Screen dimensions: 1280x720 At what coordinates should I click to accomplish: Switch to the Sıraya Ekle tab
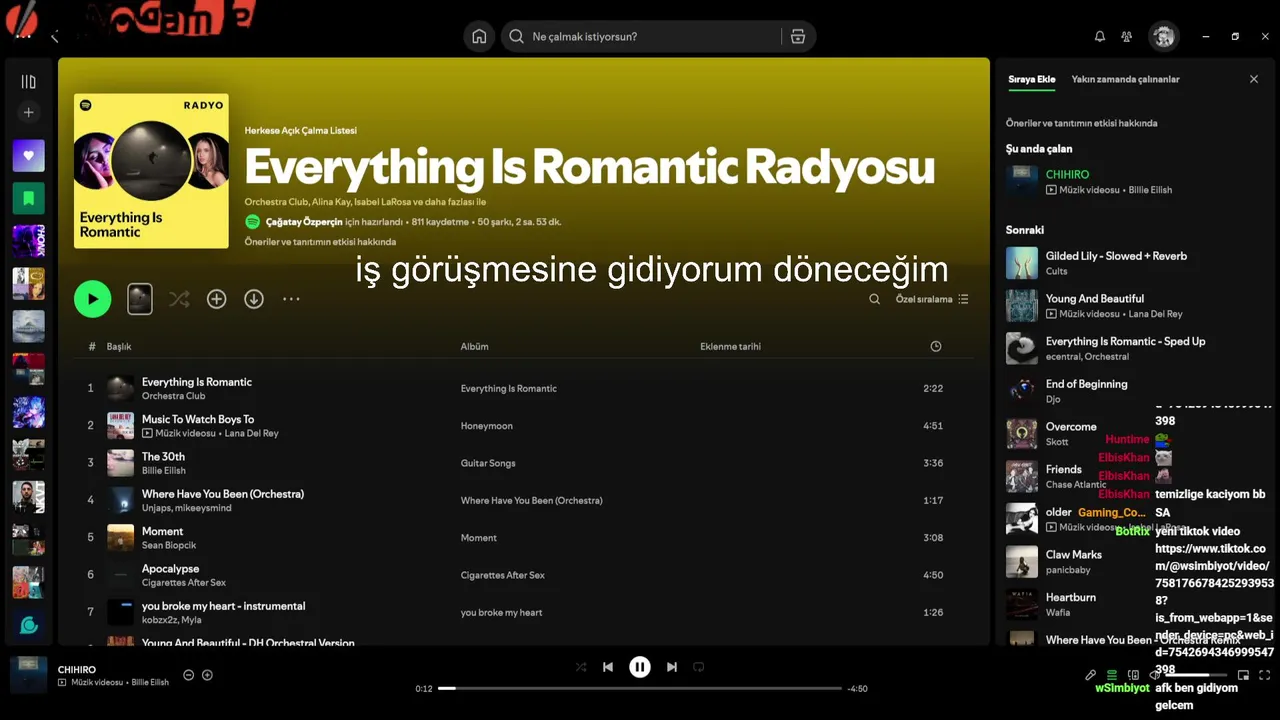click(1031, 79)
